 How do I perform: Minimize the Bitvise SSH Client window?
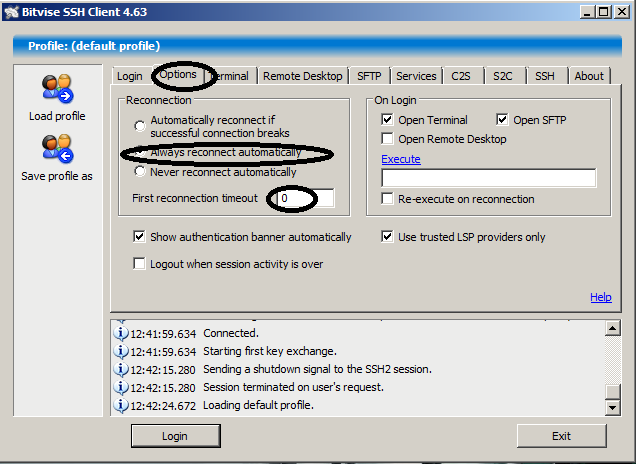[587, 12]
